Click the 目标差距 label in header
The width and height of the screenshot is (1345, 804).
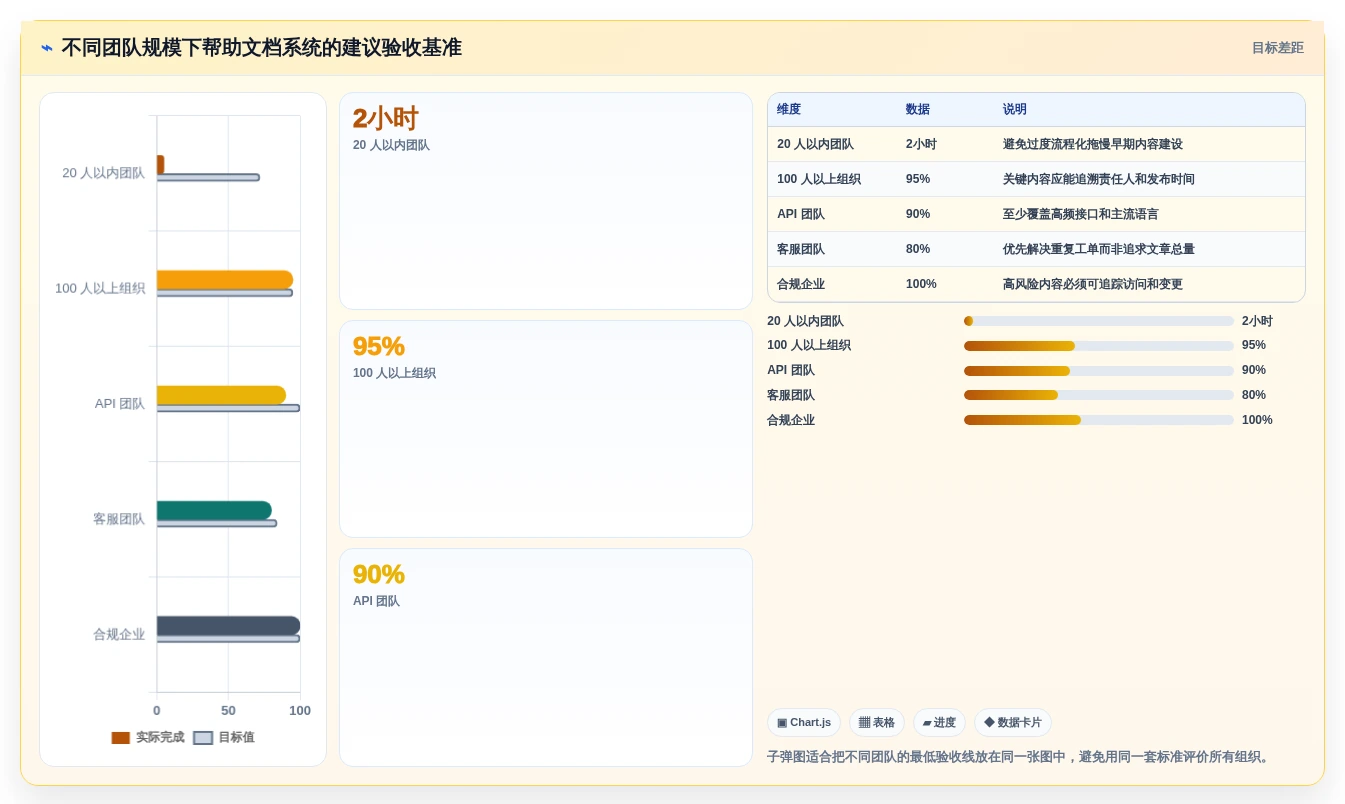[1277, 48]
